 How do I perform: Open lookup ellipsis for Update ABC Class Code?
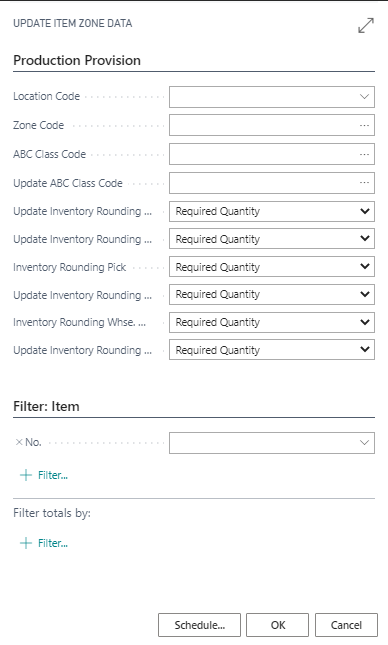pos(364,183)
